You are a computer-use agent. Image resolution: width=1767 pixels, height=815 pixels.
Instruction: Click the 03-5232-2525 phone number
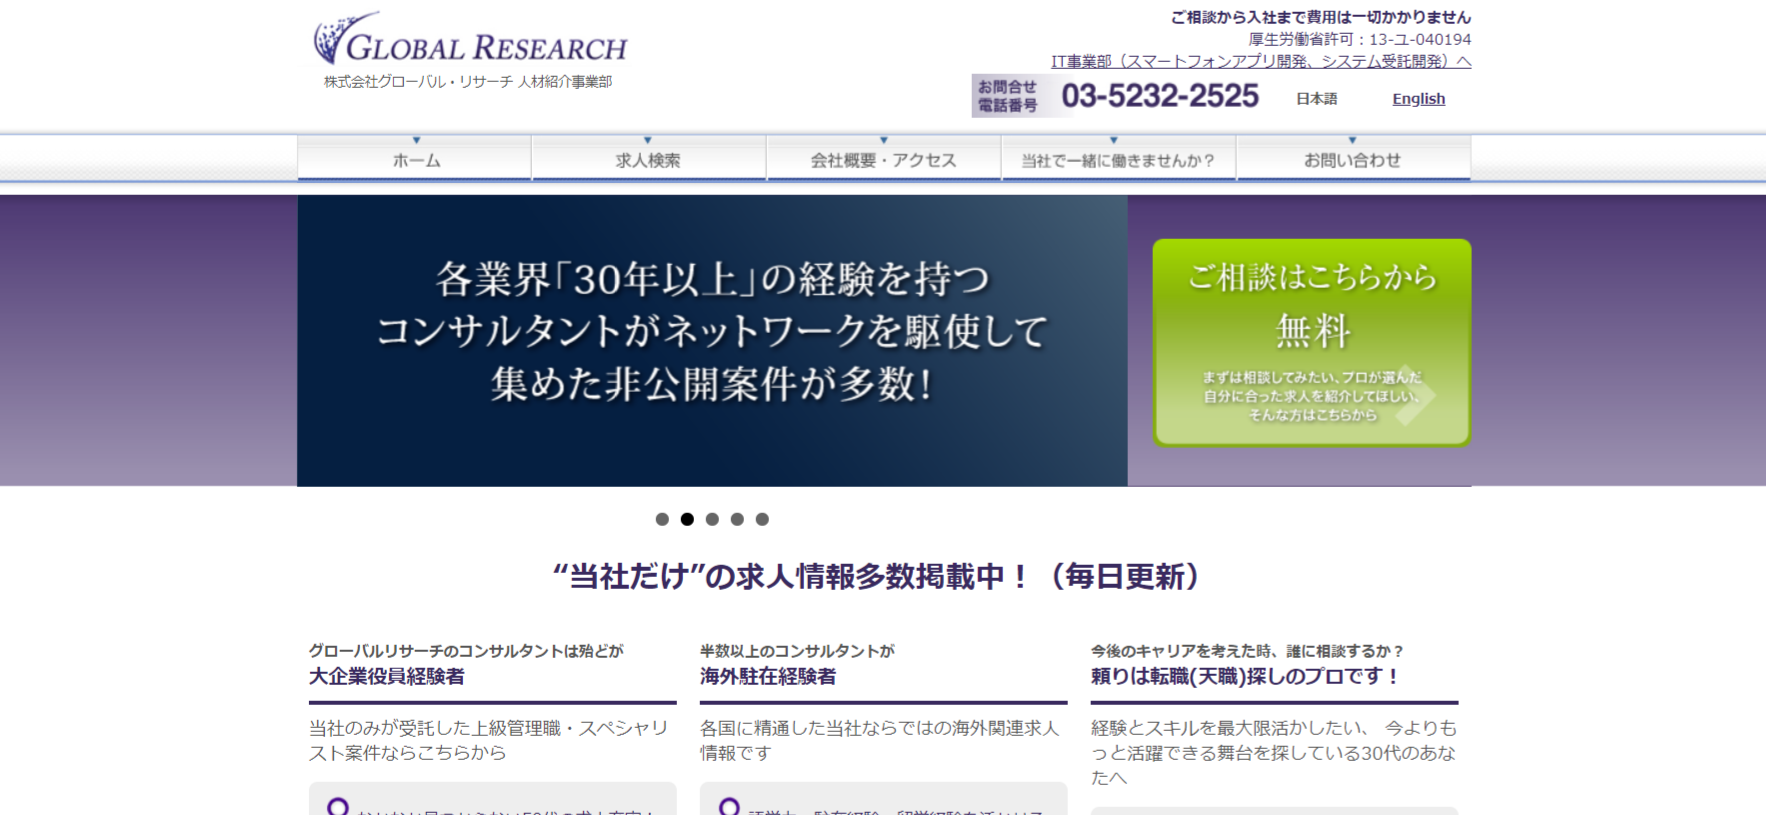pos(1159,96)
